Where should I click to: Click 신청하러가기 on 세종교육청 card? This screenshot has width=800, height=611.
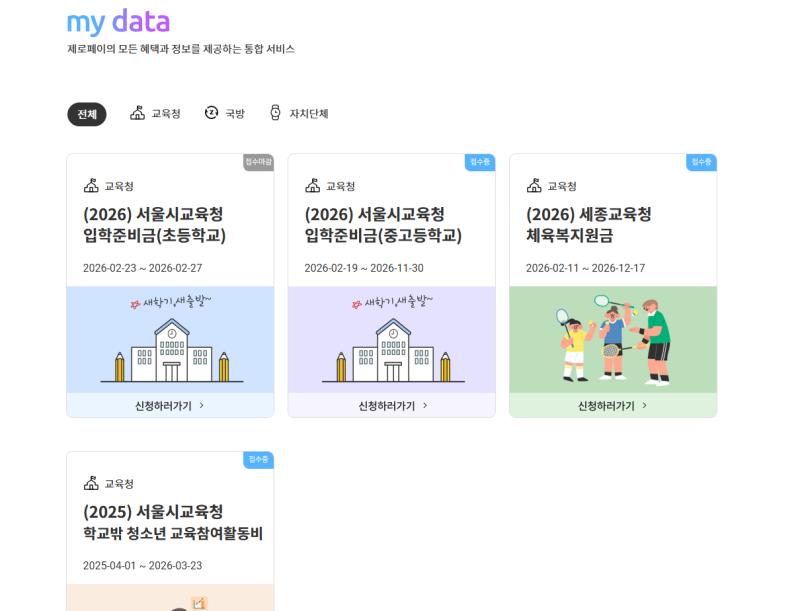(613, 405)
